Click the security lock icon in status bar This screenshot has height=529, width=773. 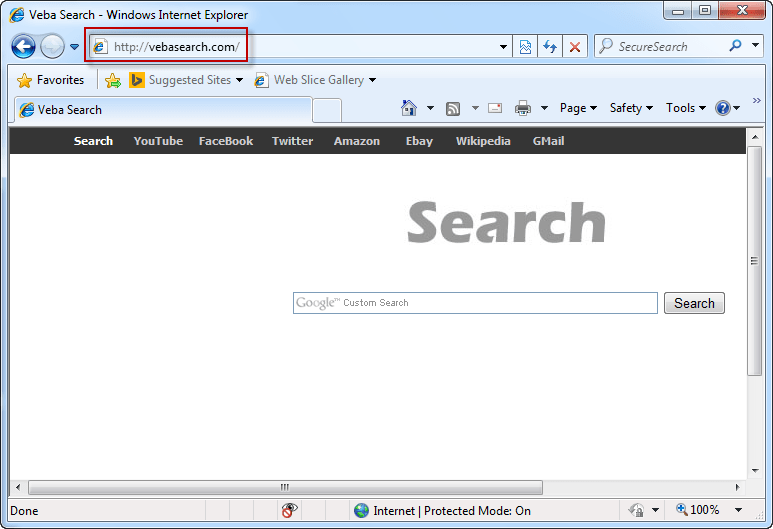636,510
